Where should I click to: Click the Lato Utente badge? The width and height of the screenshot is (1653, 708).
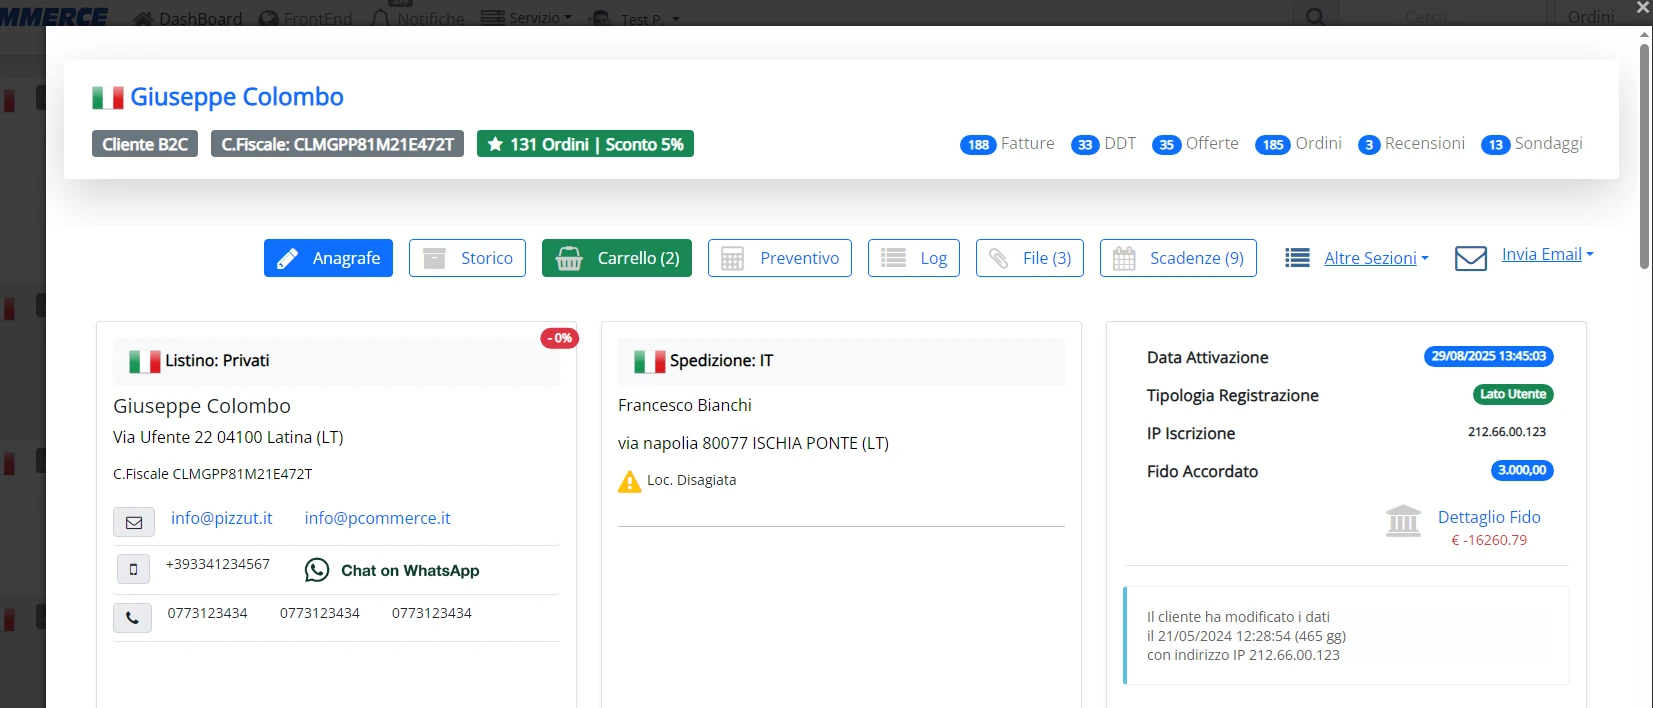[x=1513, y=394]
